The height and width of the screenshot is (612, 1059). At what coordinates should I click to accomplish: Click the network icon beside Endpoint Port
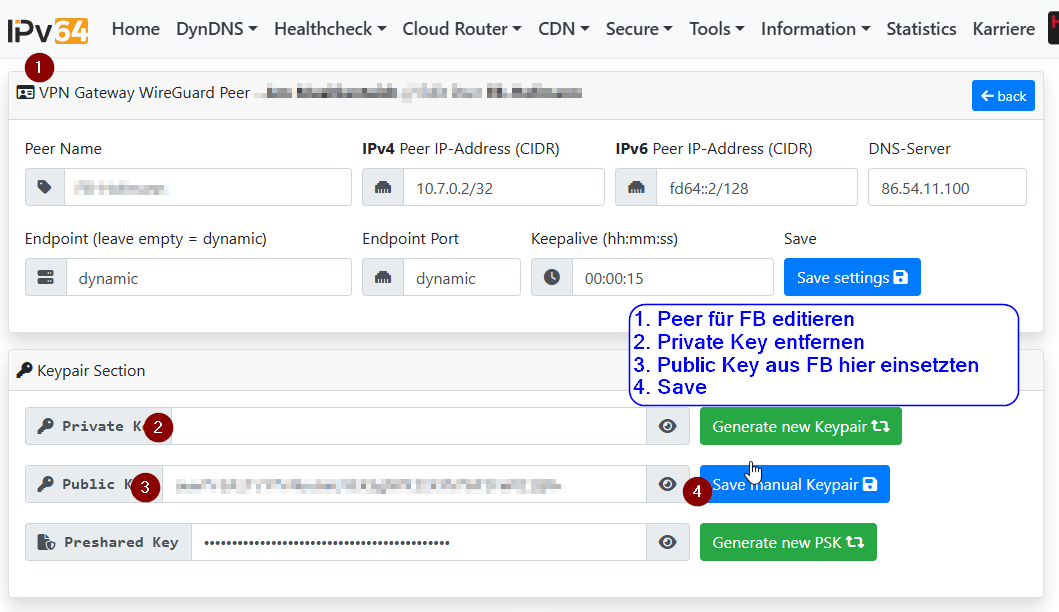tap(383, 278)
